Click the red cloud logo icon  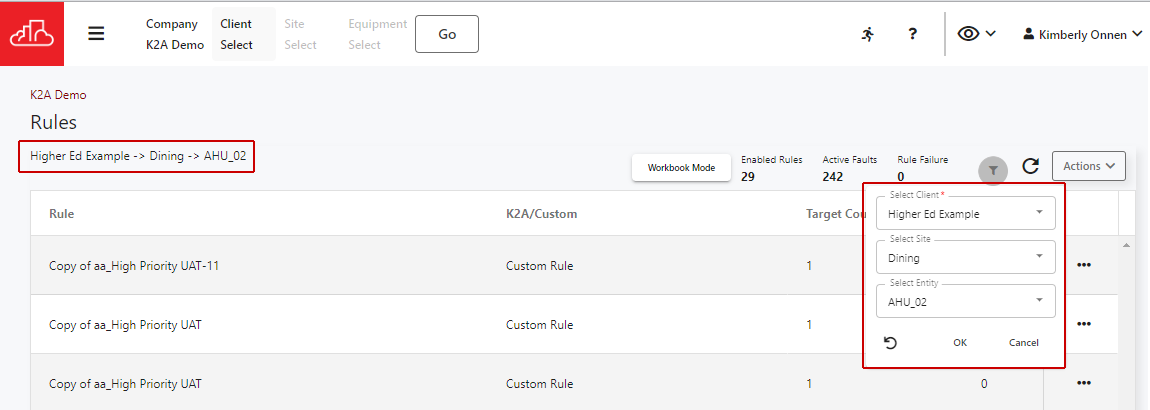pos(32,34)
